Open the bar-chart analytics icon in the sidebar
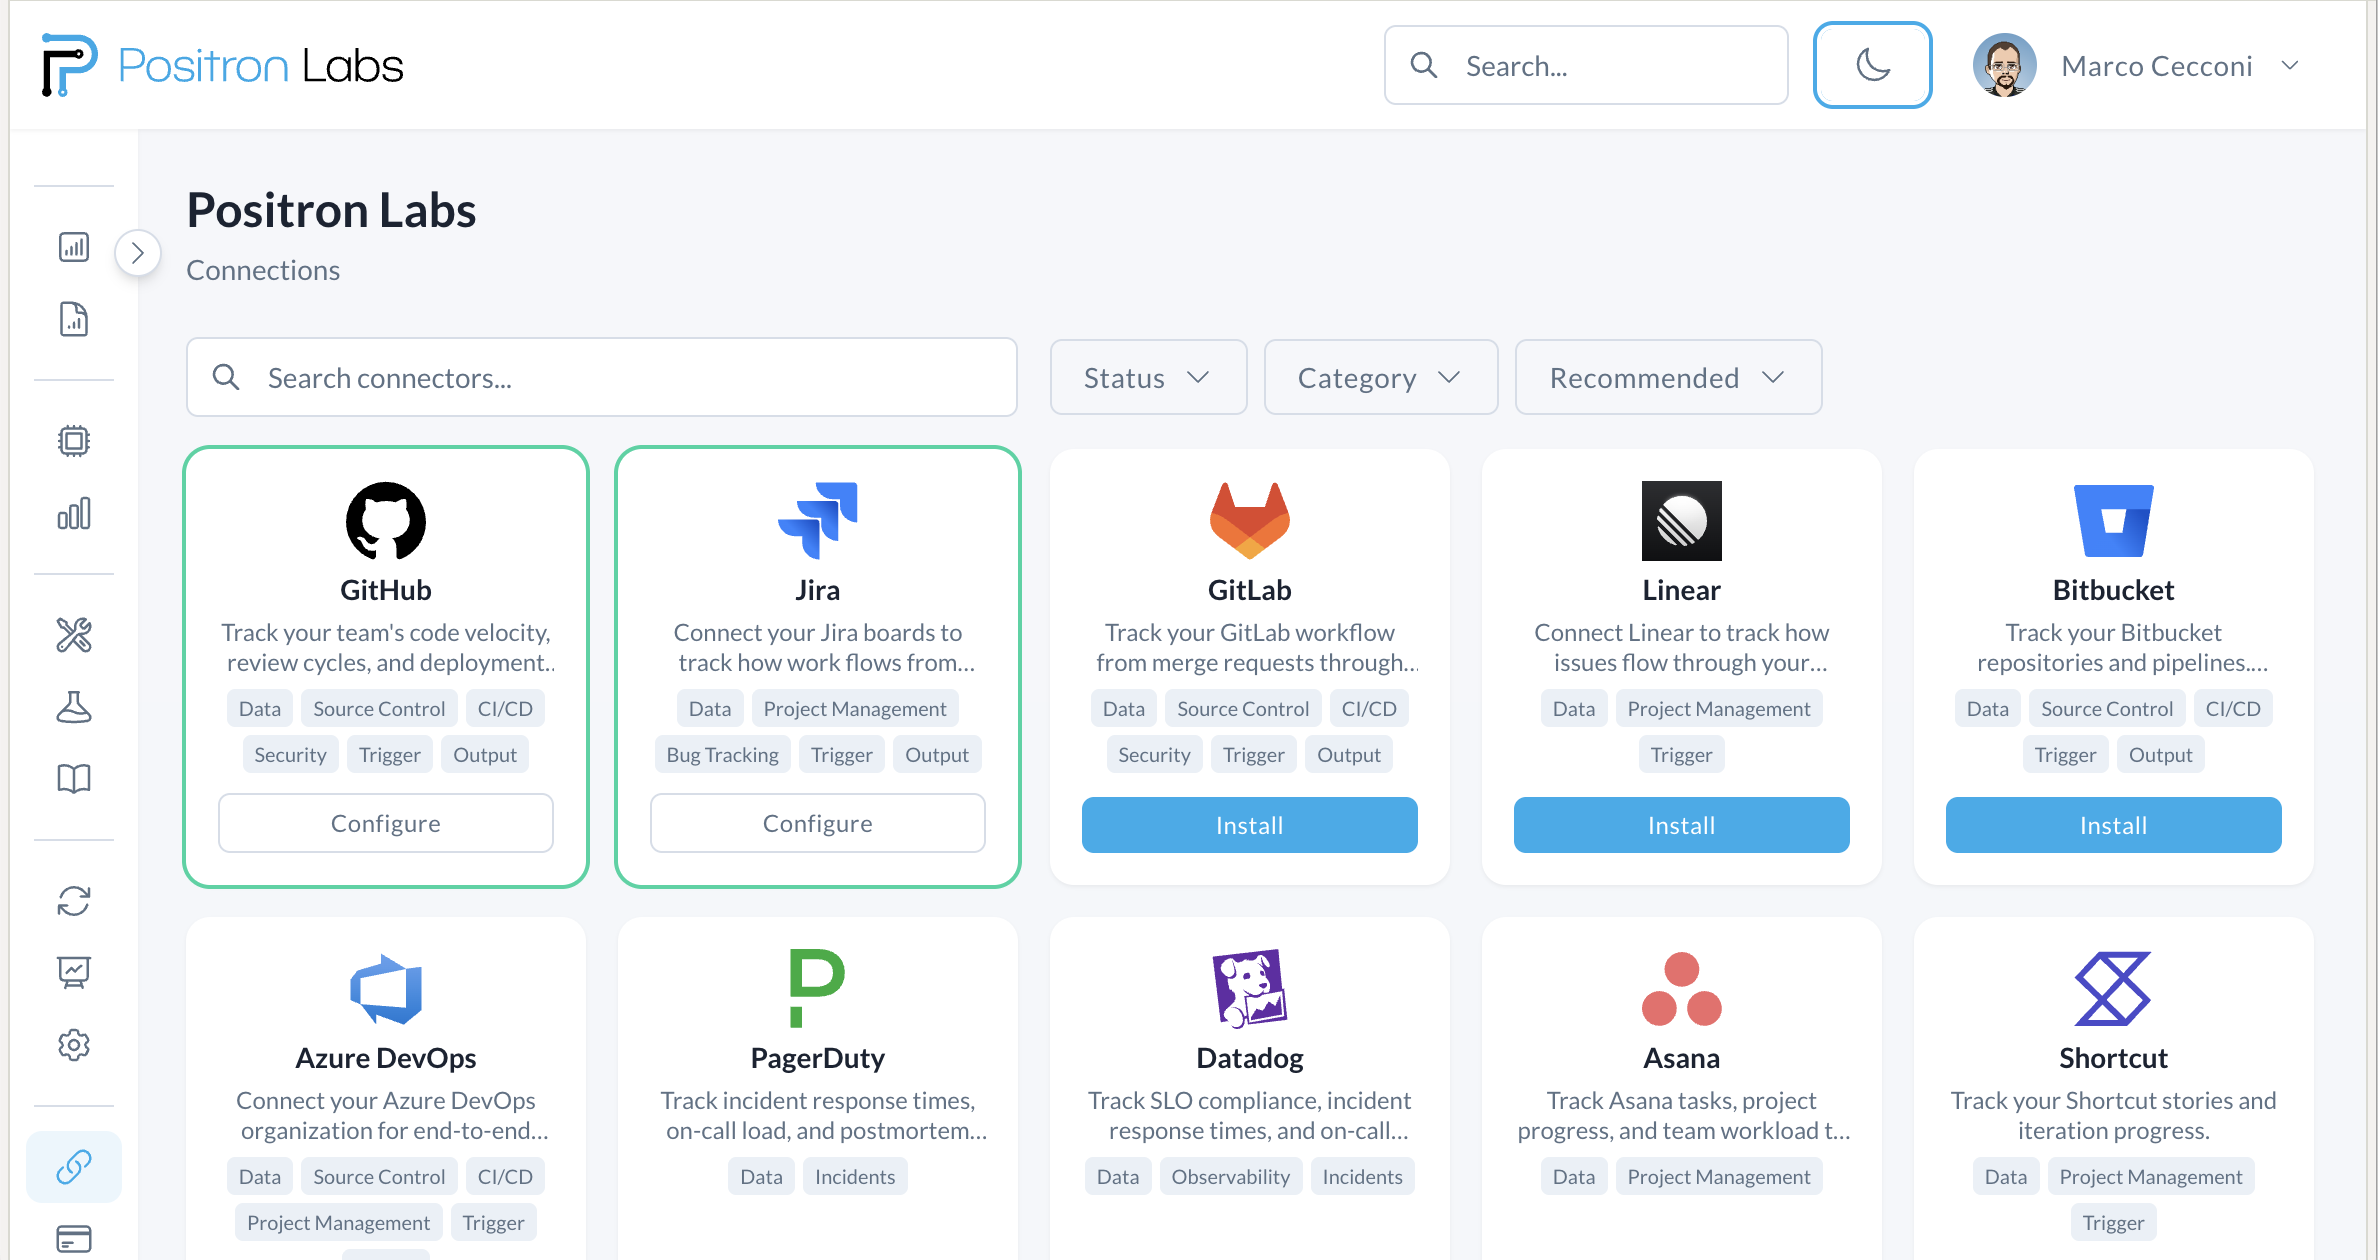 [74, 514]
